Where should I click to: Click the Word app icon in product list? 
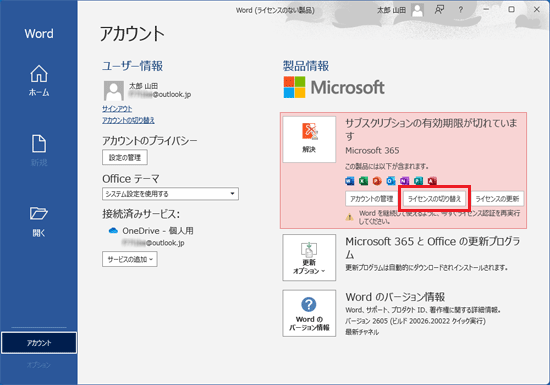tap(350, 181)
